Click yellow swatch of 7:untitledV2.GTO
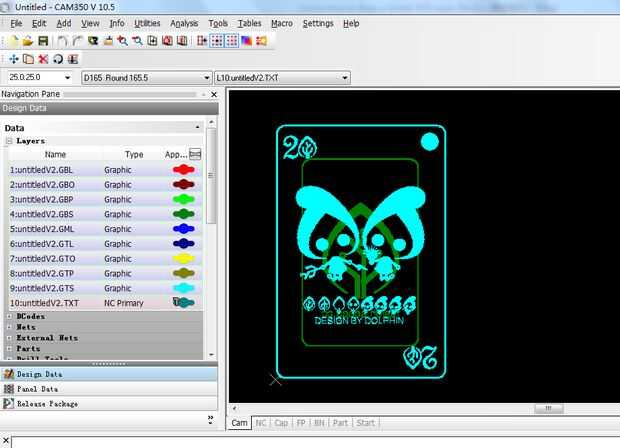Viewport: 620px width, 448px height. tap(183, 259)
